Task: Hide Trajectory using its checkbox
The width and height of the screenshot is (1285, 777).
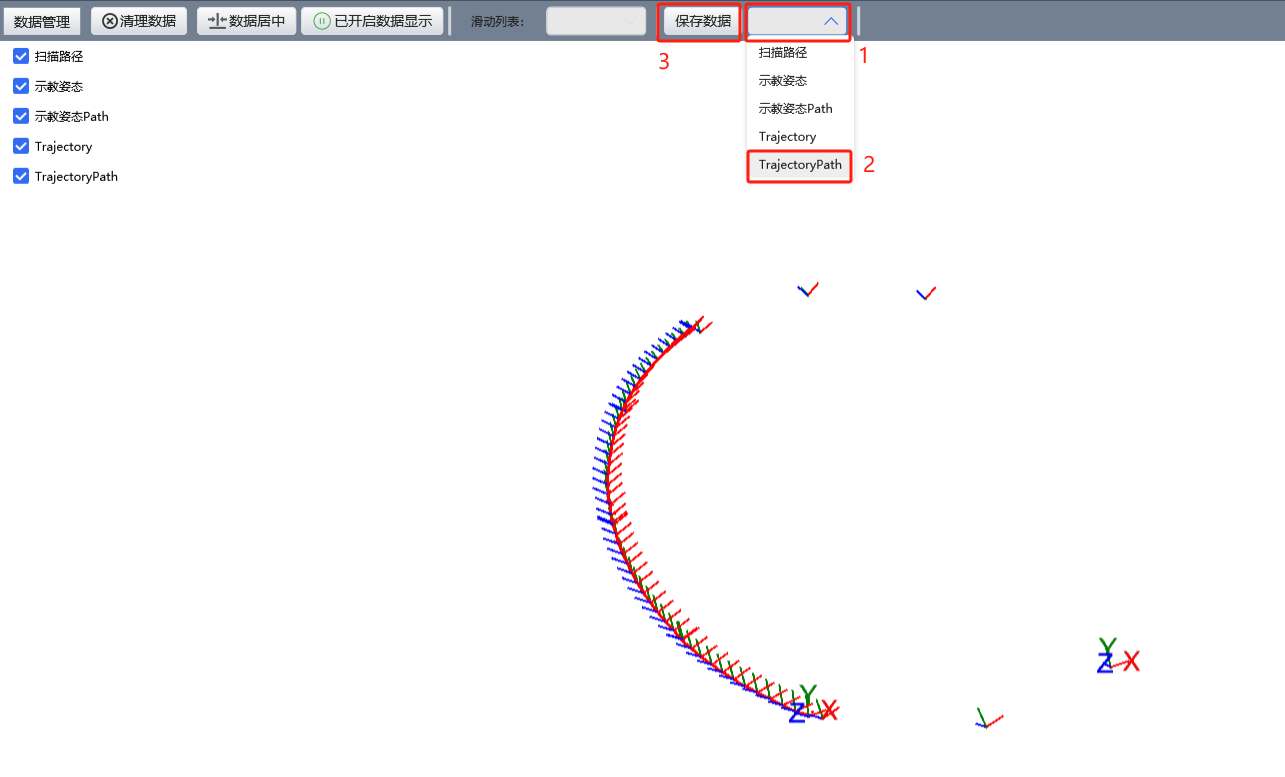Action: point(21,146)
